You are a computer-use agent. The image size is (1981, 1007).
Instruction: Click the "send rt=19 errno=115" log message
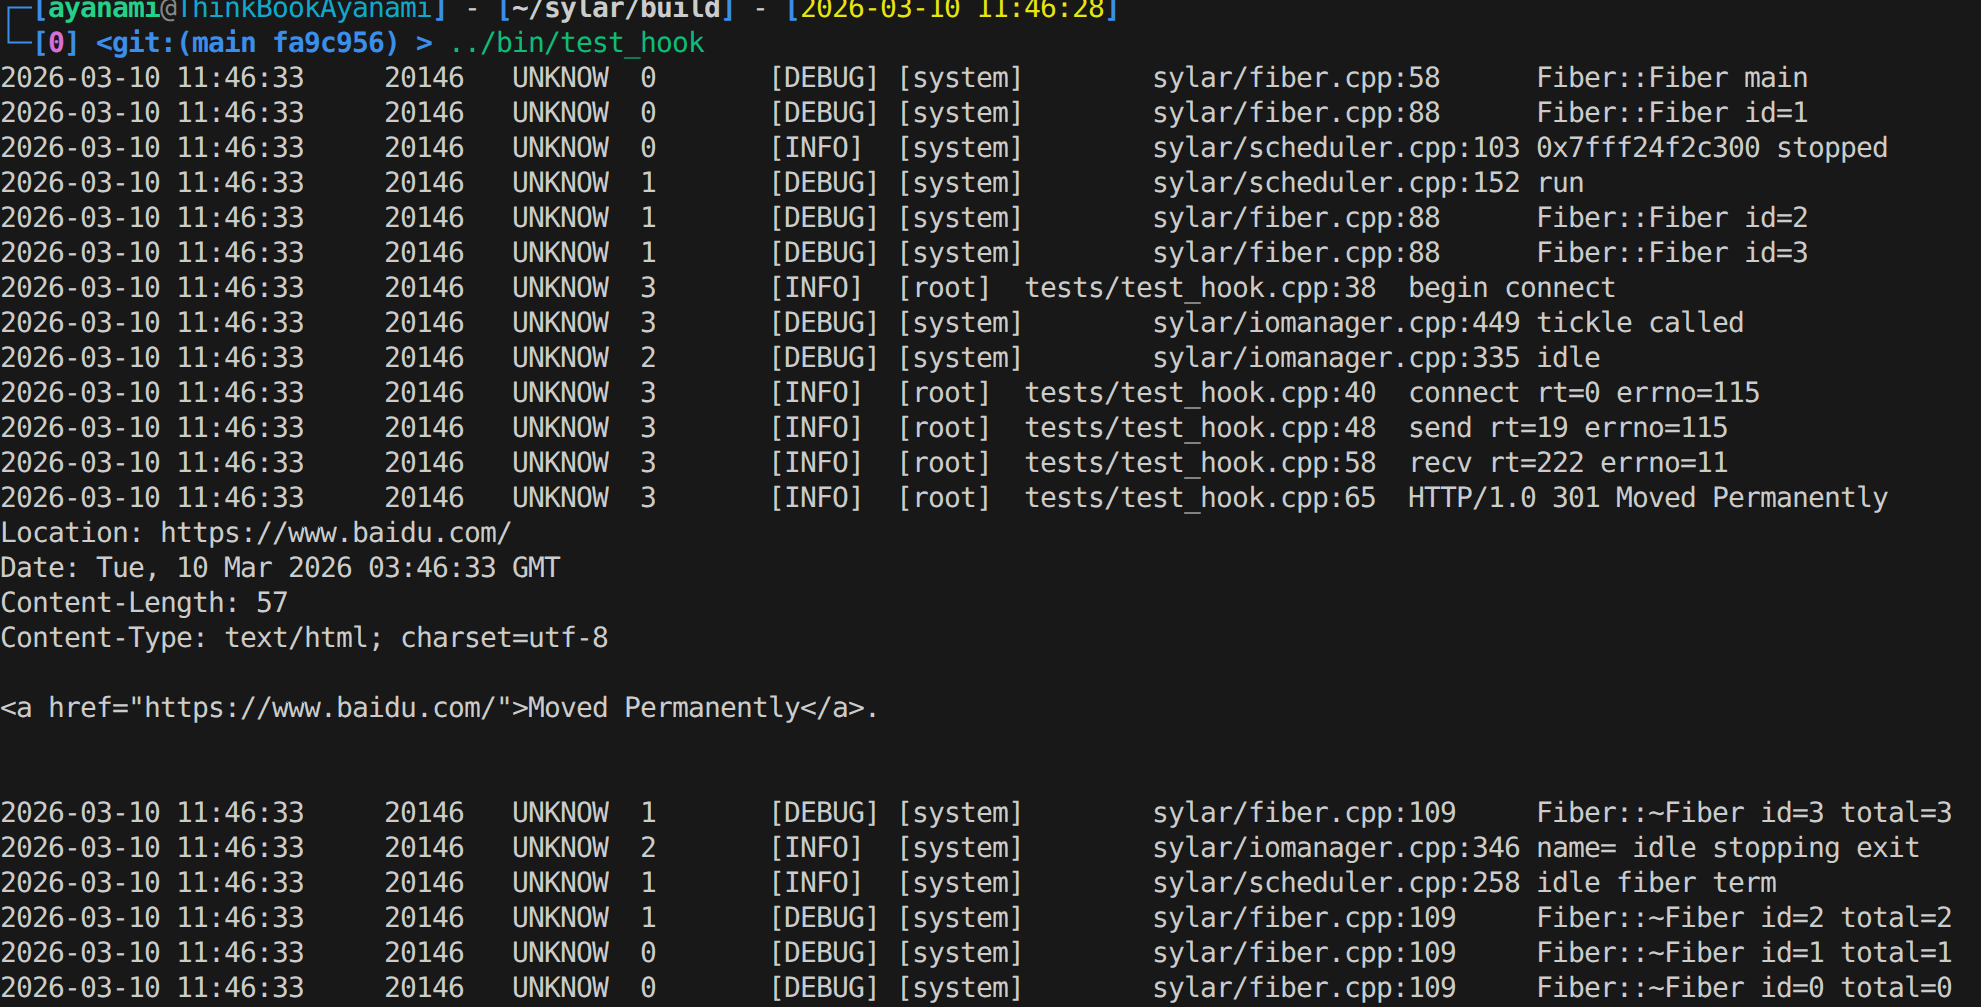(x=1568, y=428)
